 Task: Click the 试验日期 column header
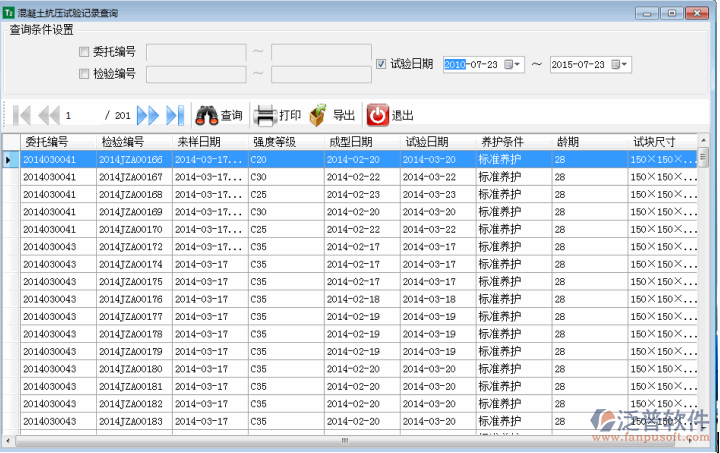point(426,141)
